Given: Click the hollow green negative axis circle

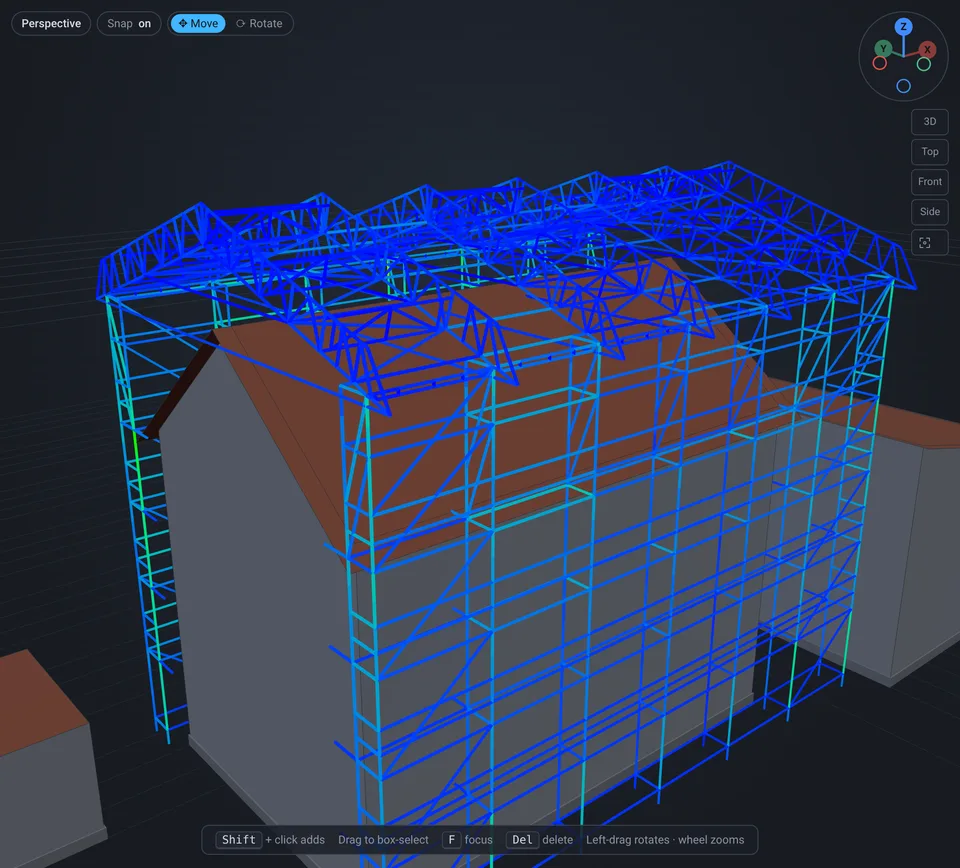Looking at the screenshot, I should (x=924, y=64).
